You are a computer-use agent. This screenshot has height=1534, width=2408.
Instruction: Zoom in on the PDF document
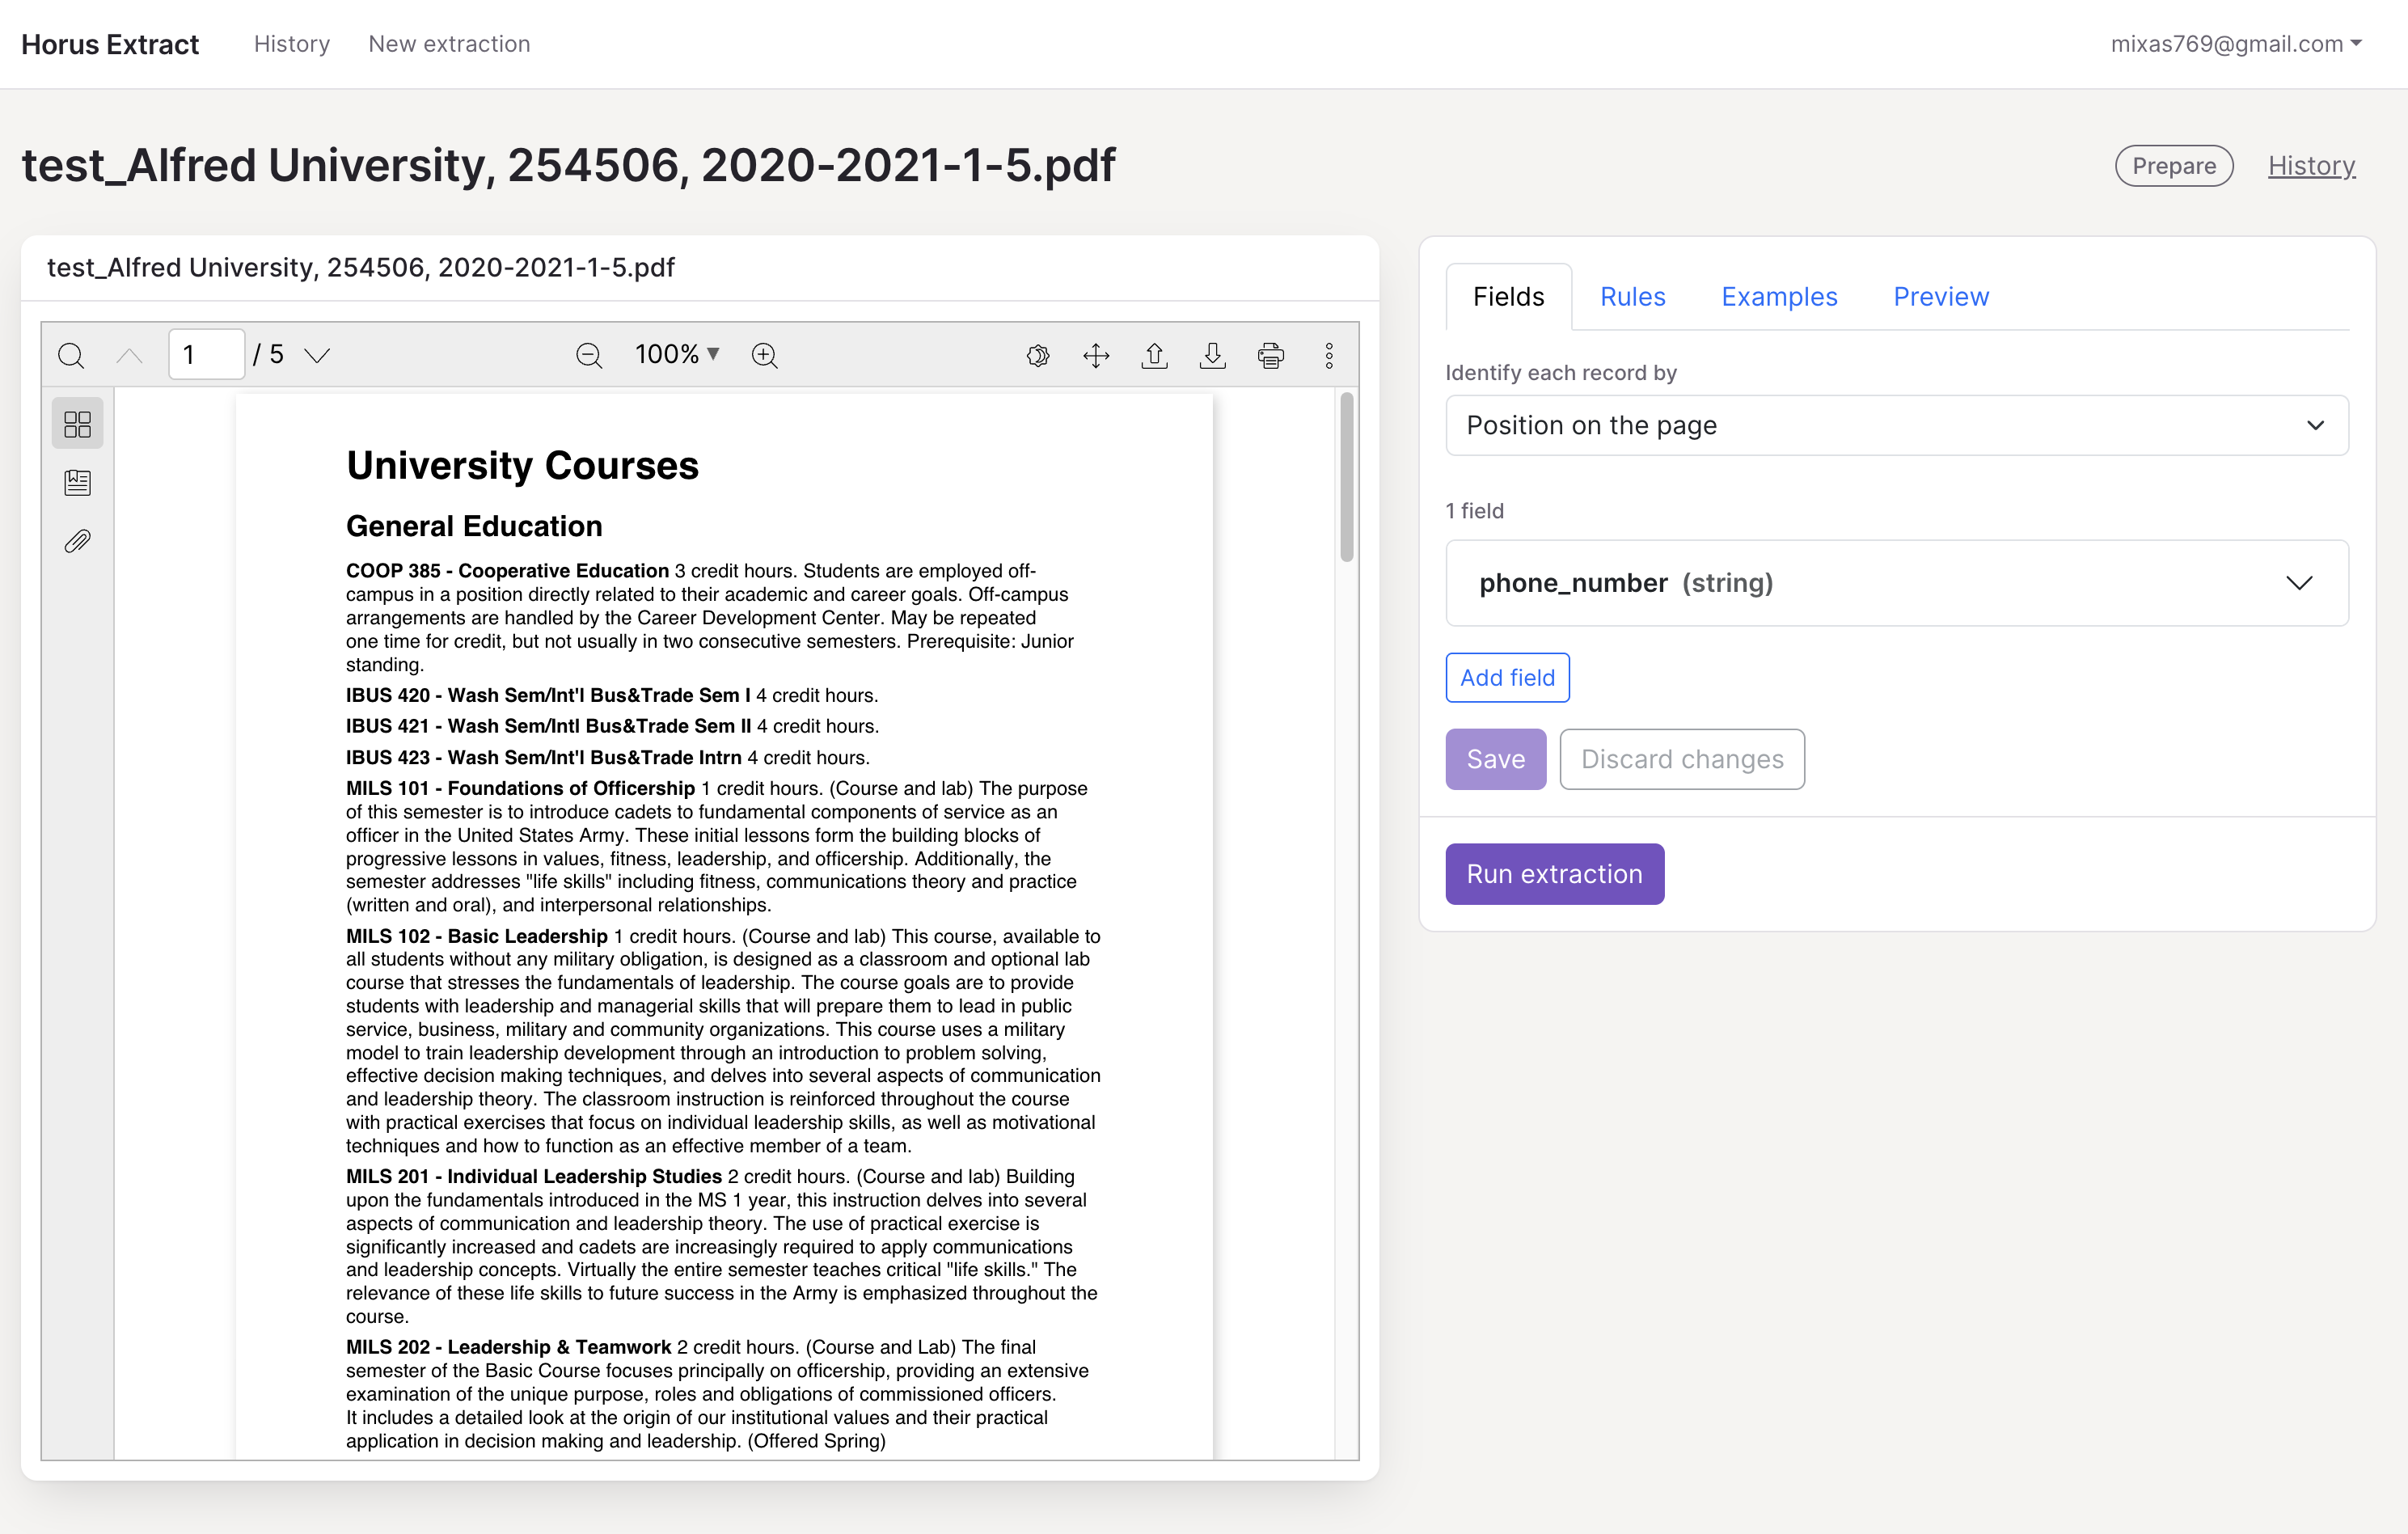point(765,355)
